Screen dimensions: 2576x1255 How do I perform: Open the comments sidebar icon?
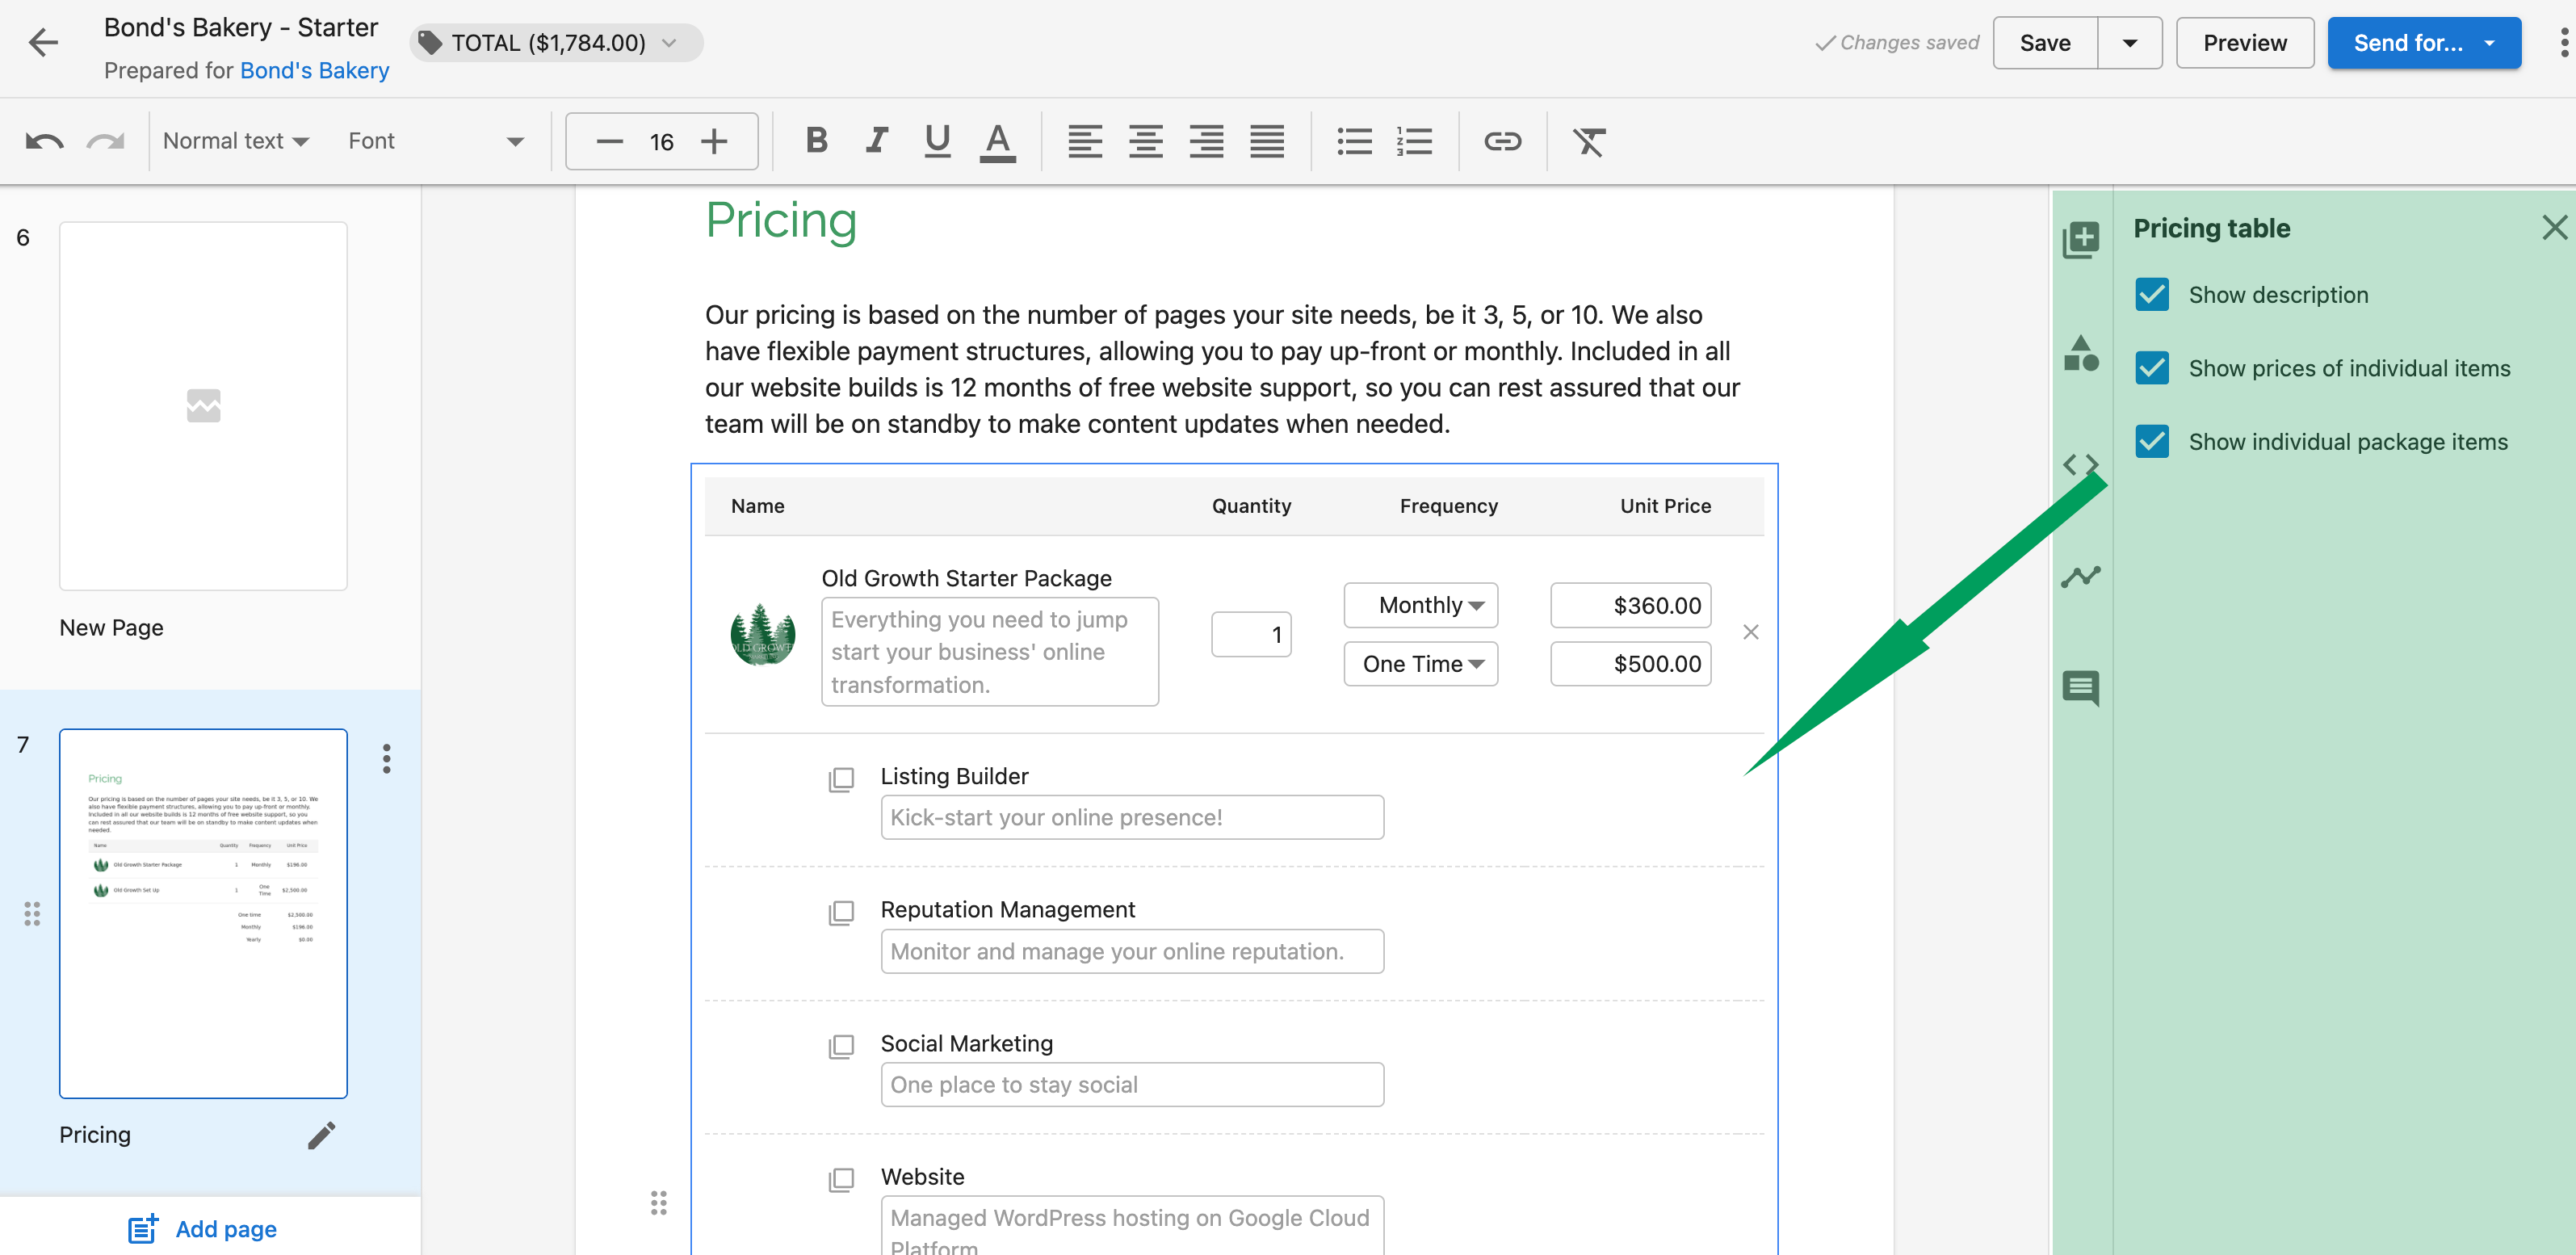[x=2081, y=688]
